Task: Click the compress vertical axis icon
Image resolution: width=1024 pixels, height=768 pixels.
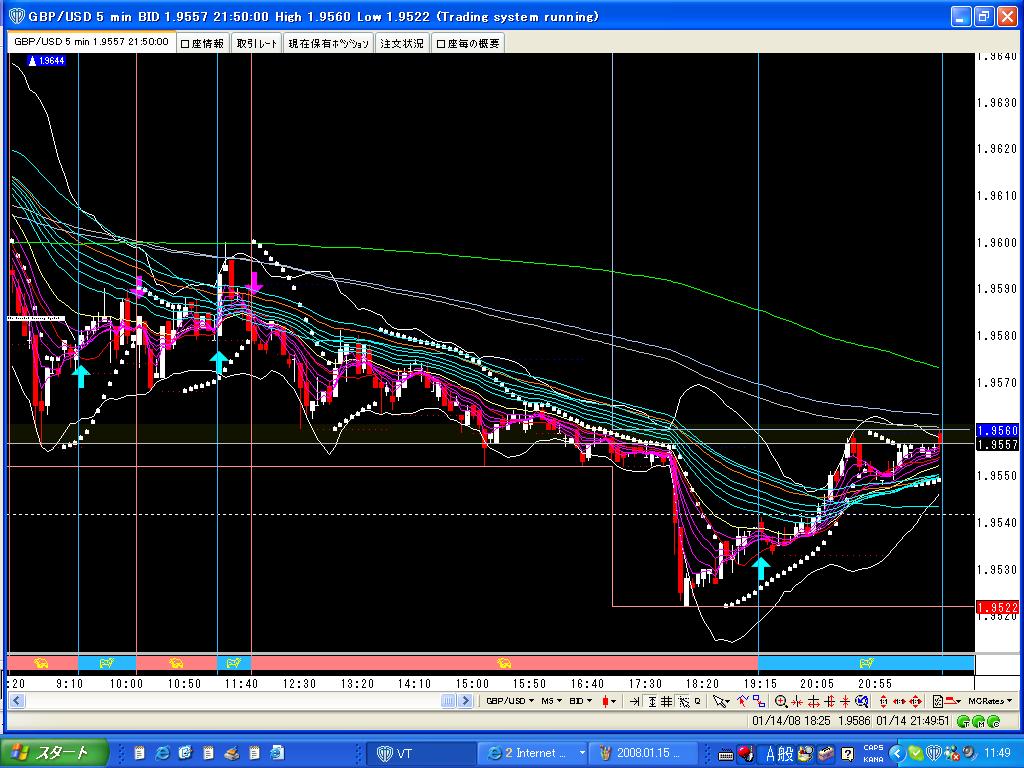Action: pos(845,701)
